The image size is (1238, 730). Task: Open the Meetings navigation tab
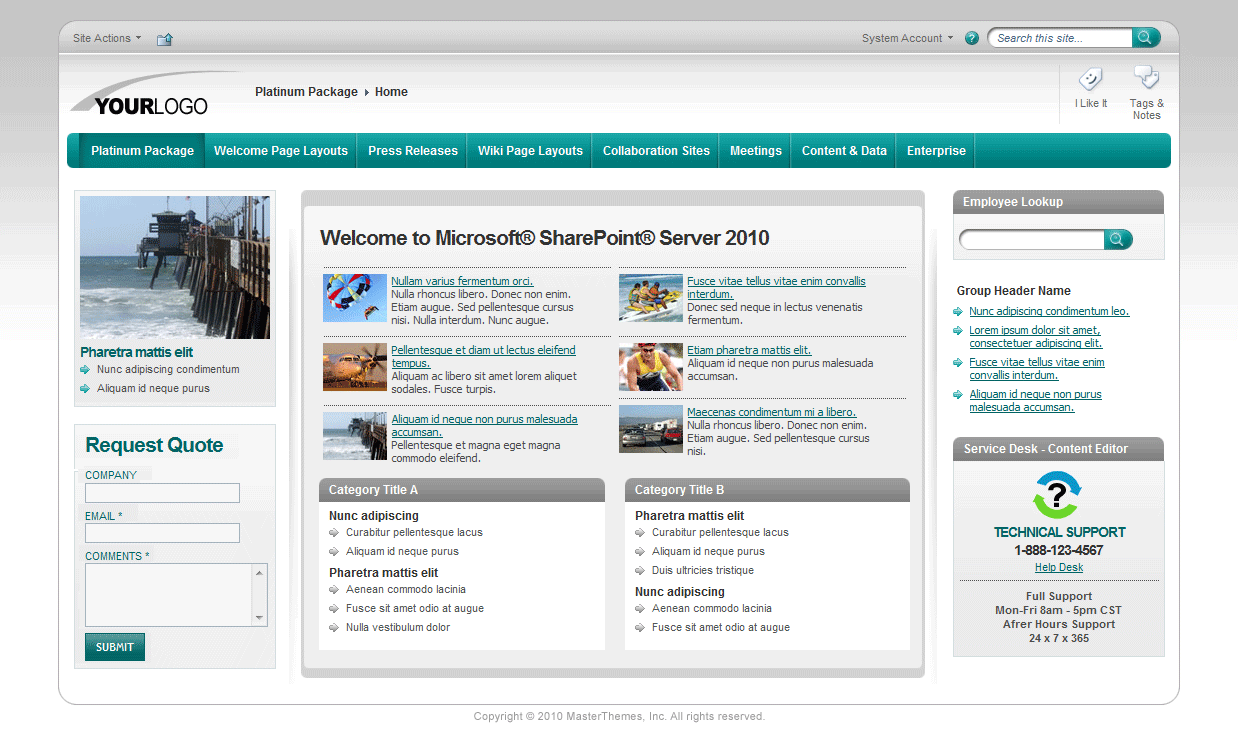755,150
